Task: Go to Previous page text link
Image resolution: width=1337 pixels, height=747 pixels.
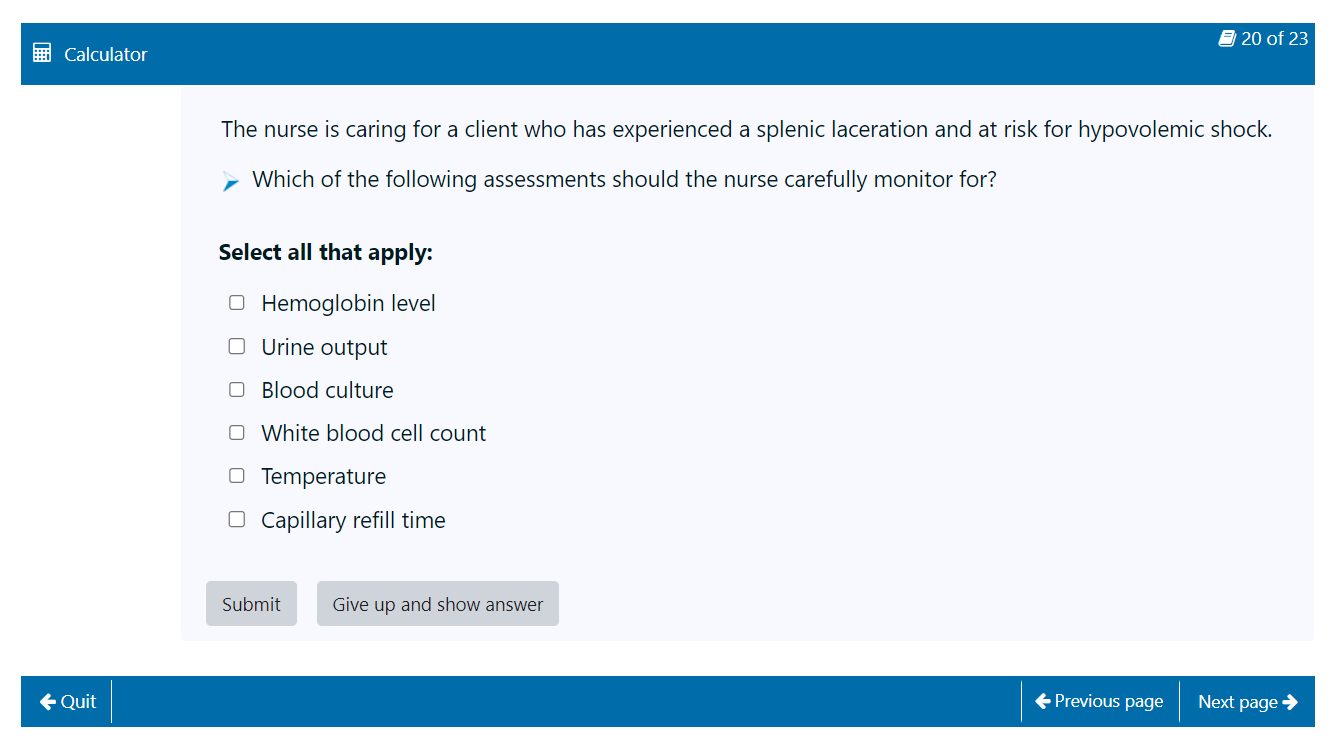Action: [1108, 702]
